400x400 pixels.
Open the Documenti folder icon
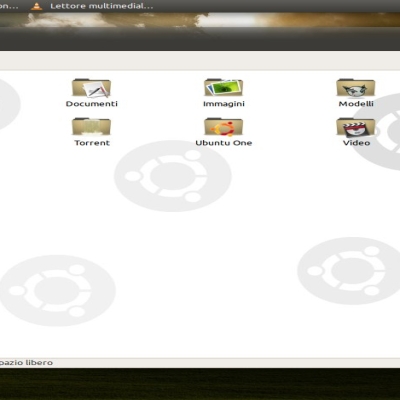91,88
